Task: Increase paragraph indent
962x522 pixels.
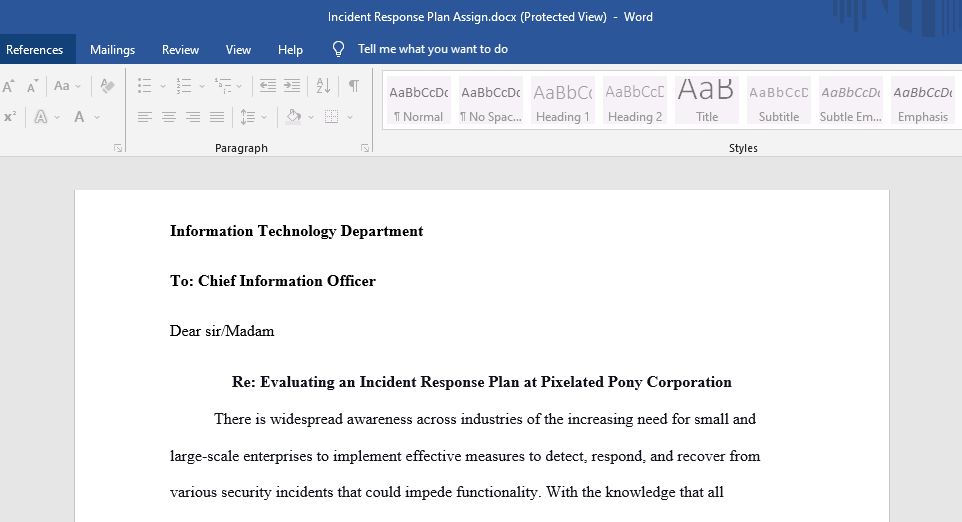Action: (292, 86)
